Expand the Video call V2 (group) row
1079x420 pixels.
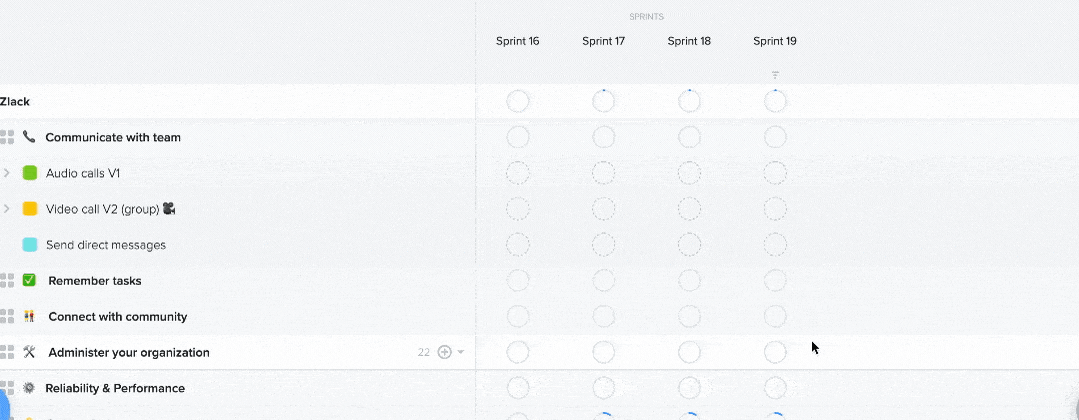7,209
